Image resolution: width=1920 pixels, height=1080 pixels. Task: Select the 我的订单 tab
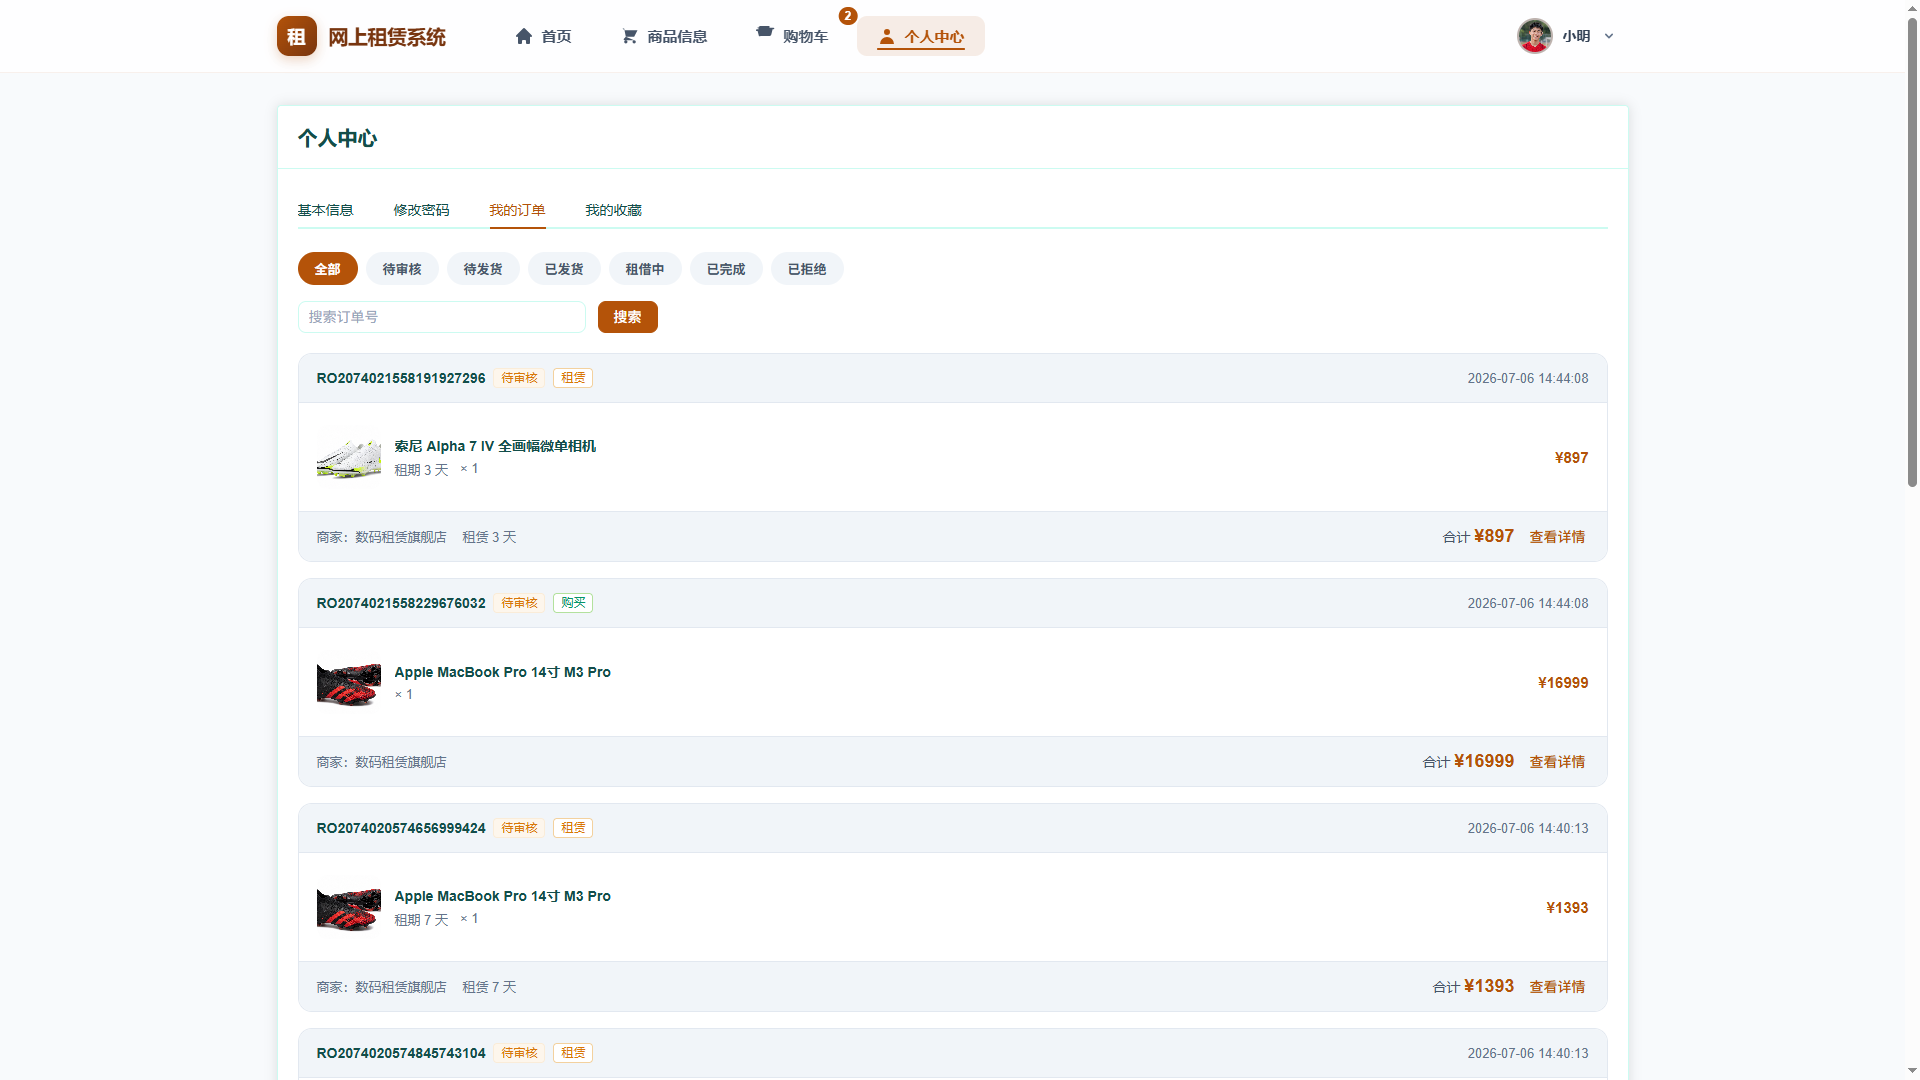(x=517, y=210)
